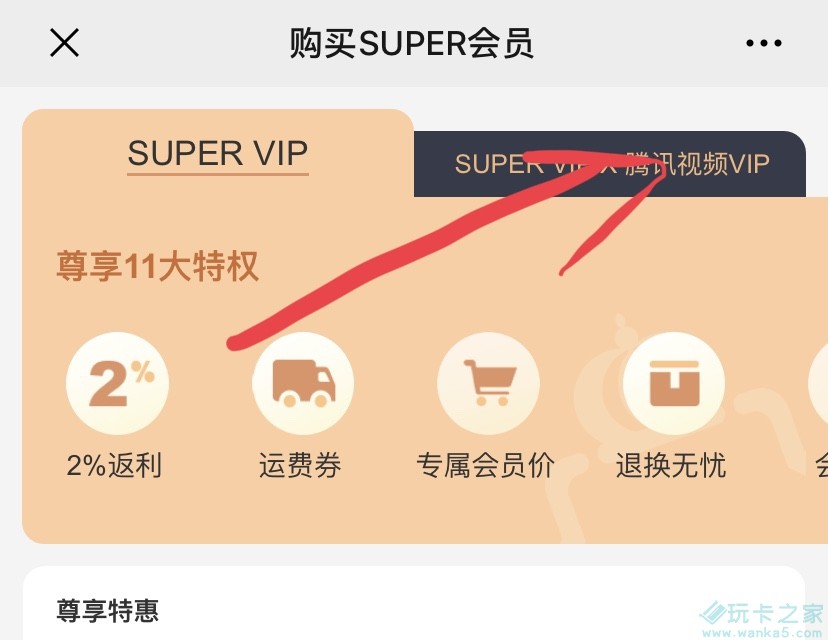Tap the partially visible fifth privilege icon
The width and height of the screenshot is (828, 640).
pos(818,383)
